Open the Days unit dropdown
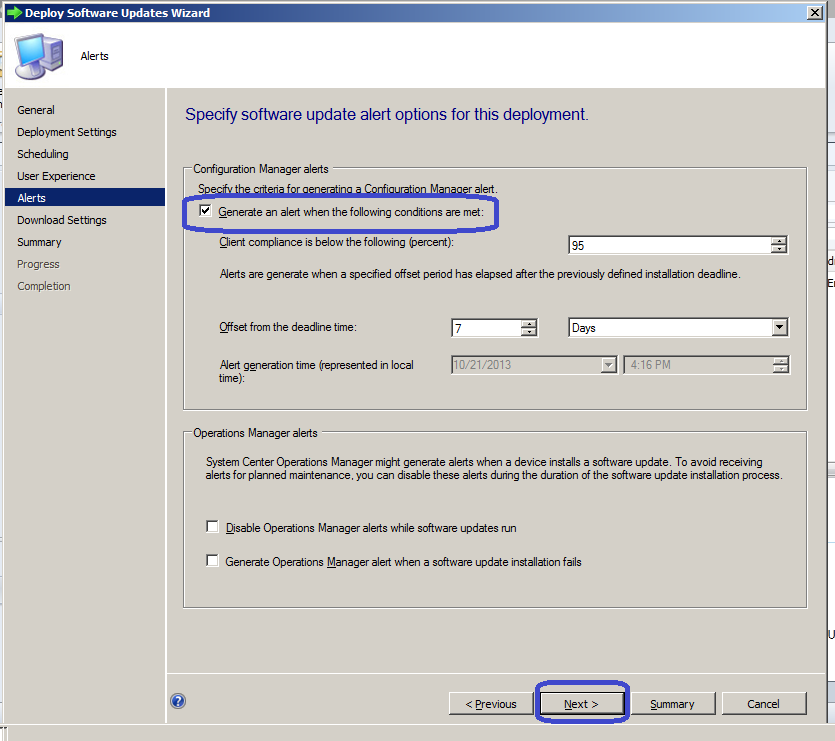Viewport: 835px width, 741px height. click(x=779, y=327)
